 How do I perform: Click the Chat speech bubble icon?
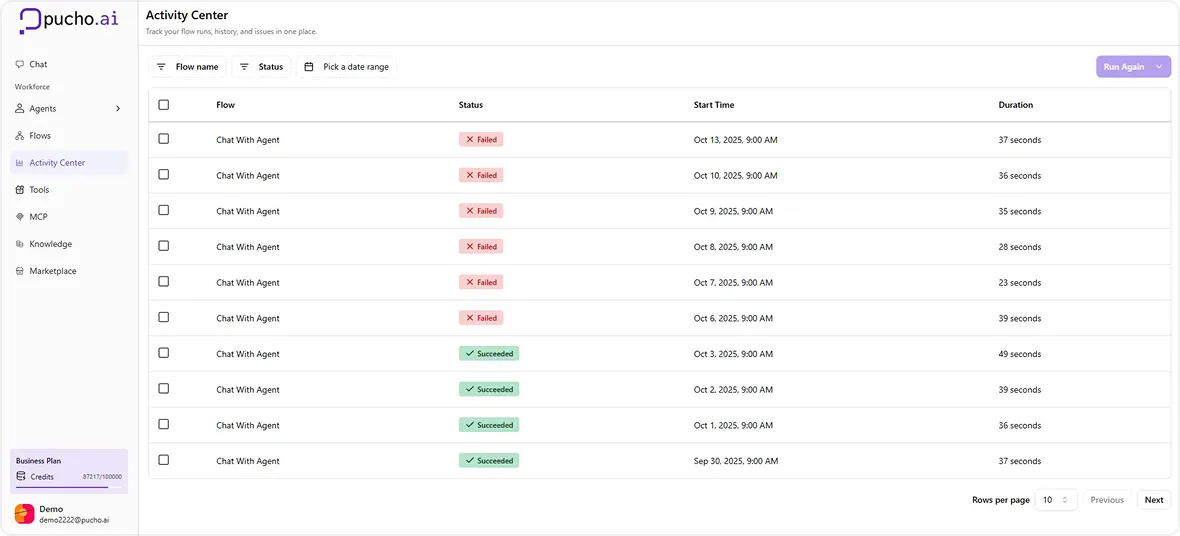pos(20,65)
